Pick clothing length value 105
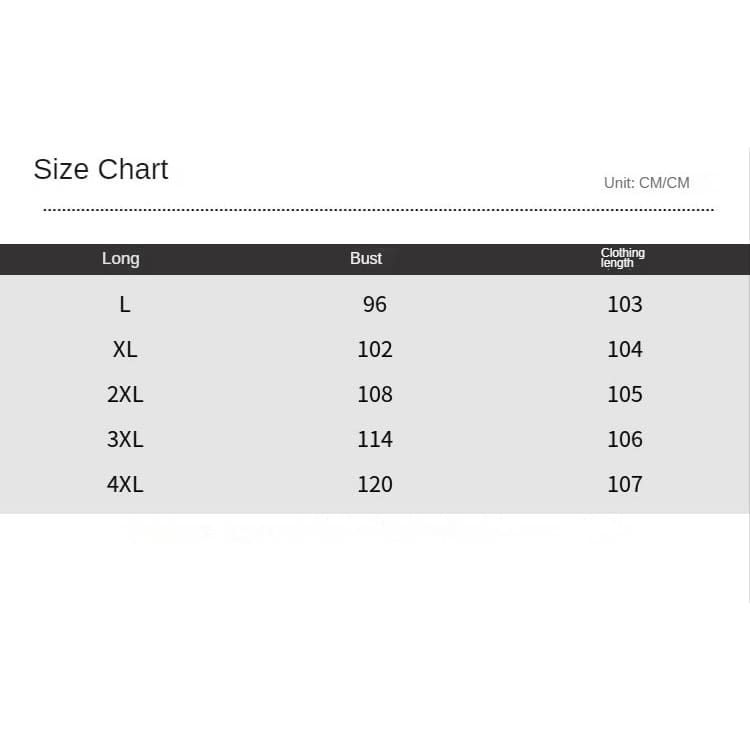Viewport: 750px width, 750px height. pyautogui.click(x=625, y=394)
